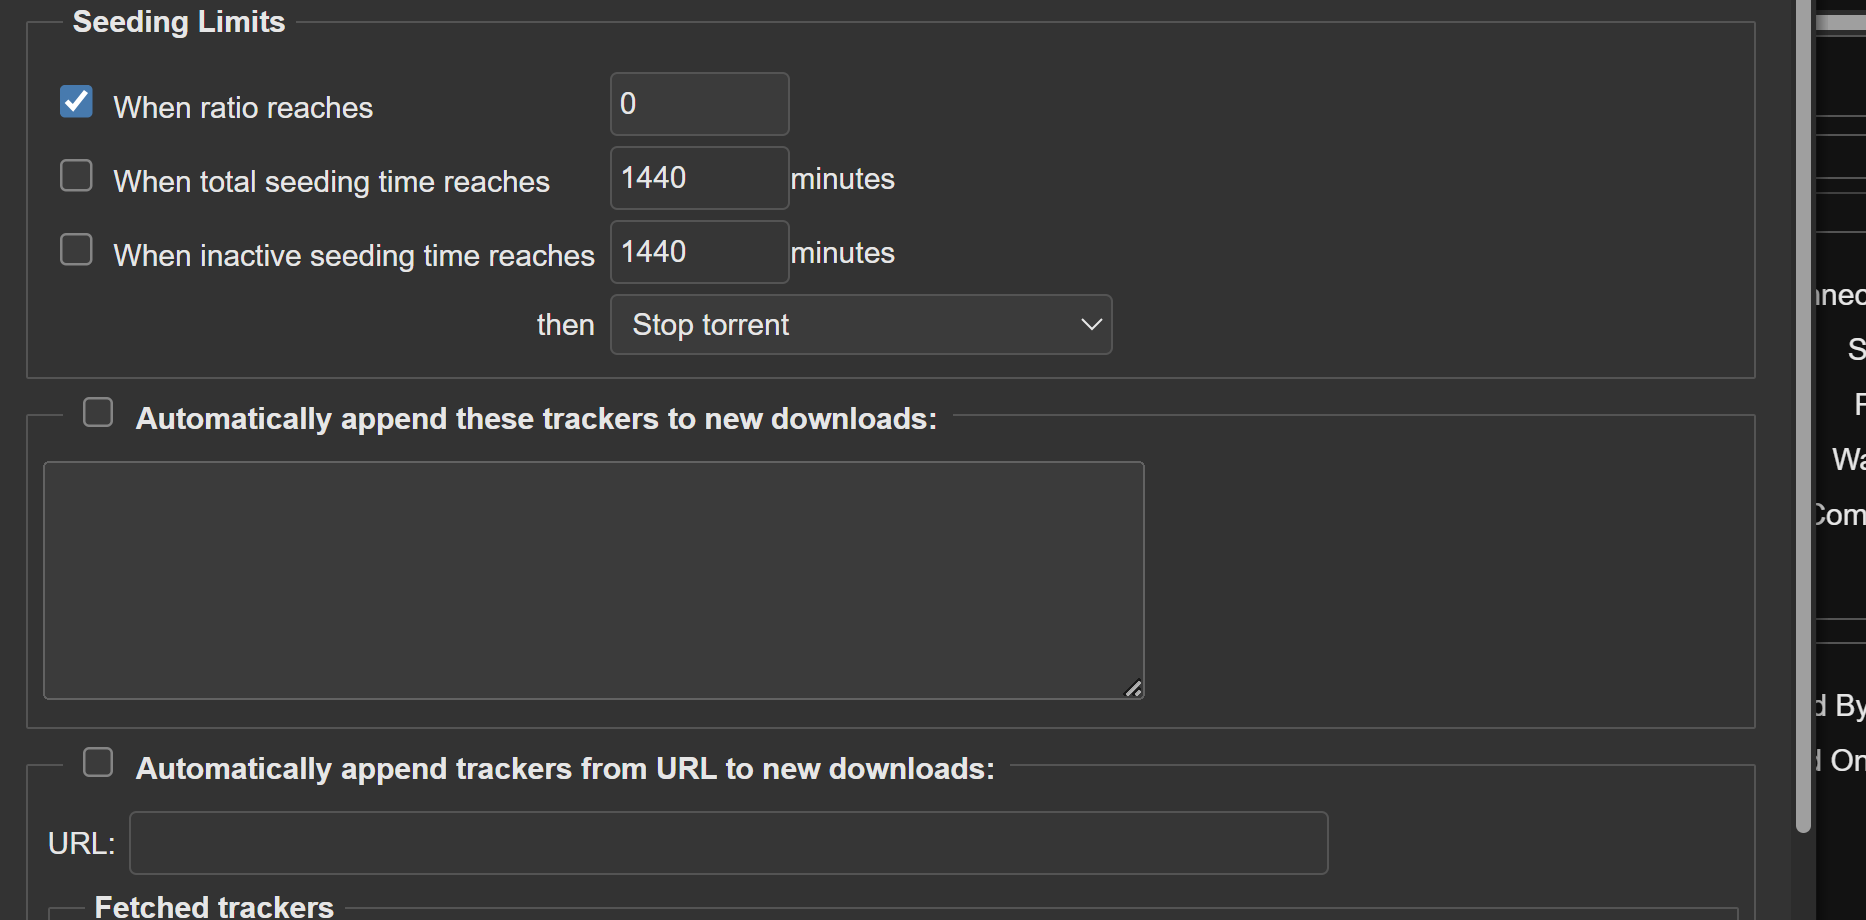1866x920 pixels.
Task: Enable 'When total seeding time reaches' checkbox
Action: point(76,176)
